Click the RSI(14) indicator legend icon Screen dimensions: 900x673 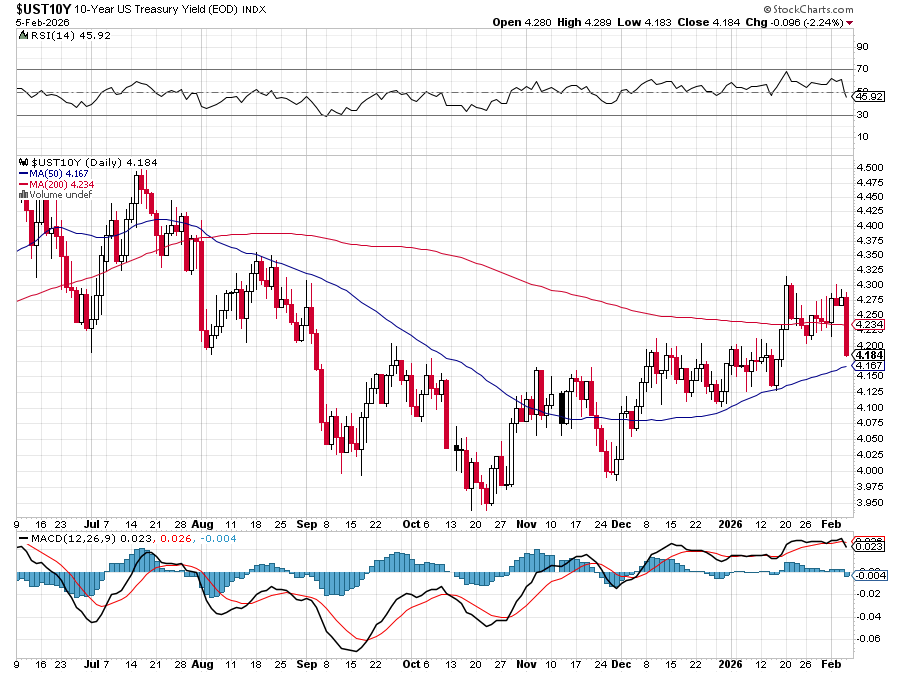24,34
